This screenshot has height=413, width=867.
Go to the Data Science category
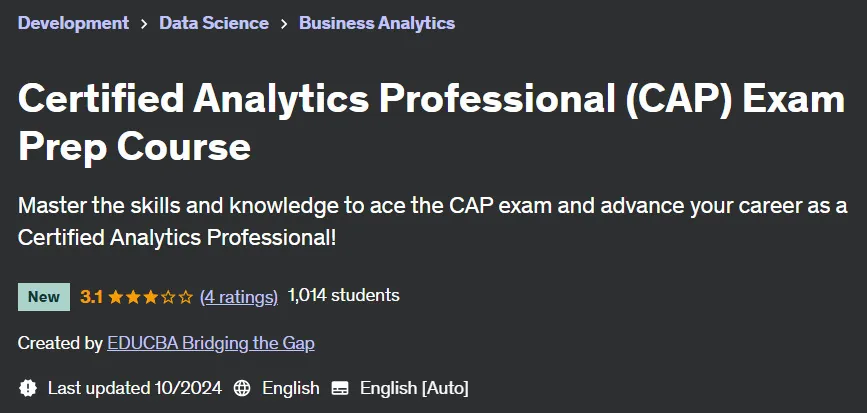tap(214, 23)
